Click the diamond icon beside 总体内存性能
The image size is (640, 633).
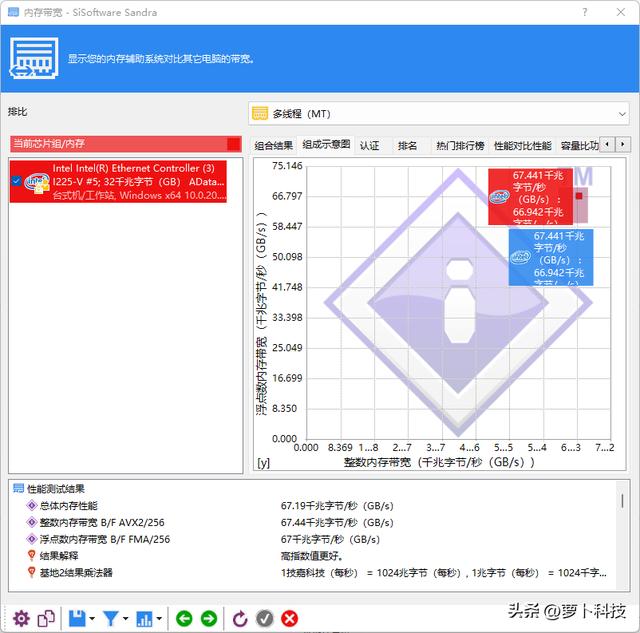click(x=31, y=506)
